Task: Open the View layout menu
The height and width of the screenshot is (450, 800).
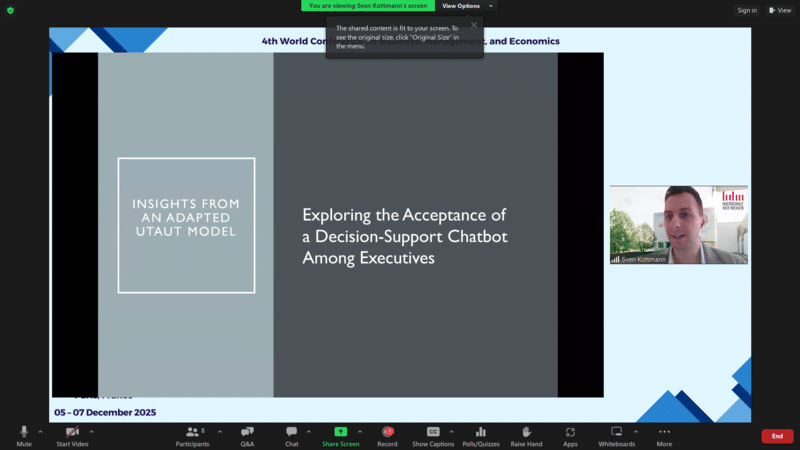Action: [779, 10]
